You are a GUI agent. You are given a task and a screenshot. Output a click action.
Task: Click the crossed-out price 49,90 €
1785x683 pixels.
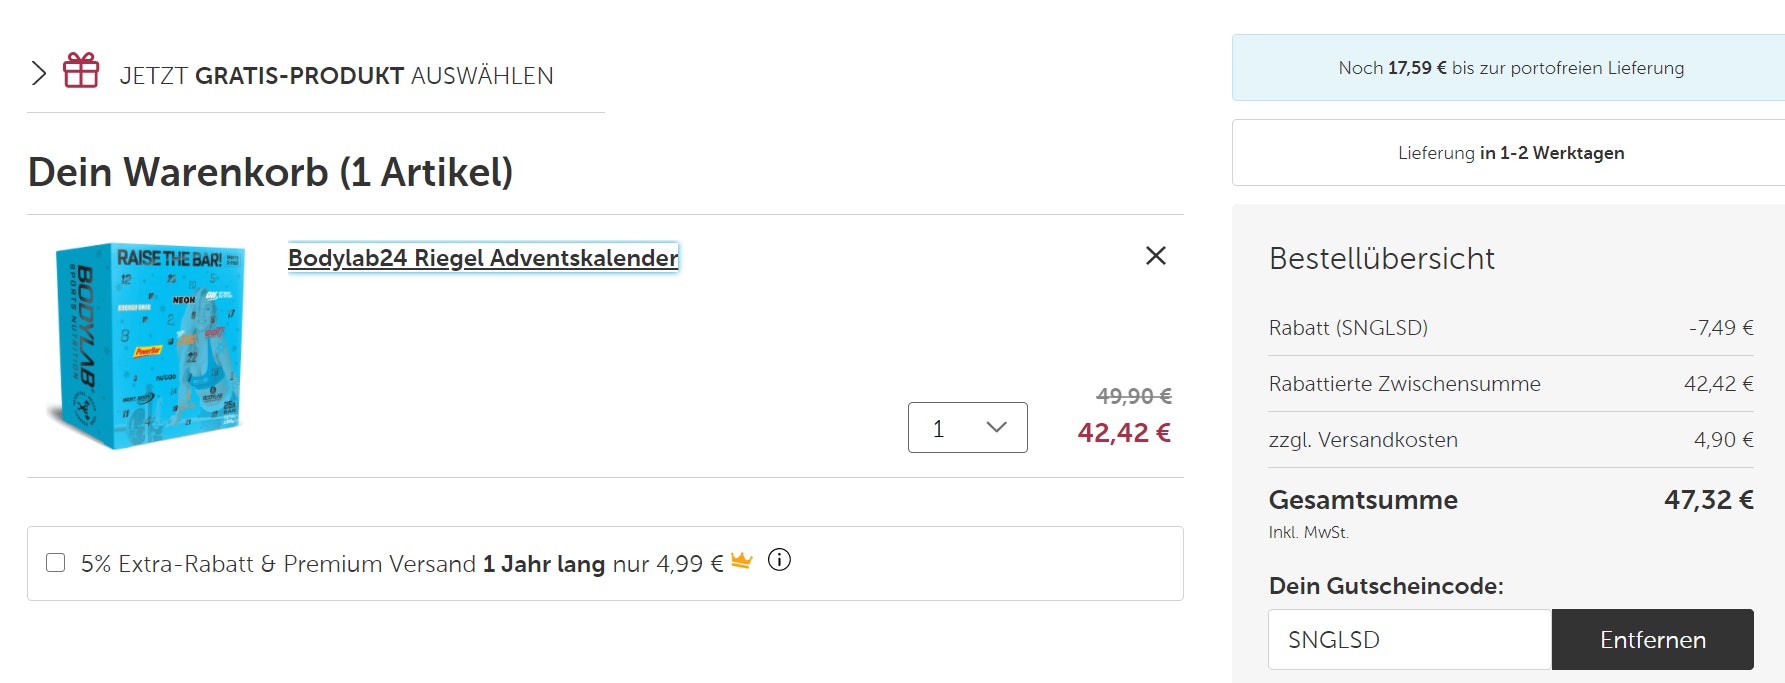pyautogui.click(x=1133, y=396)
